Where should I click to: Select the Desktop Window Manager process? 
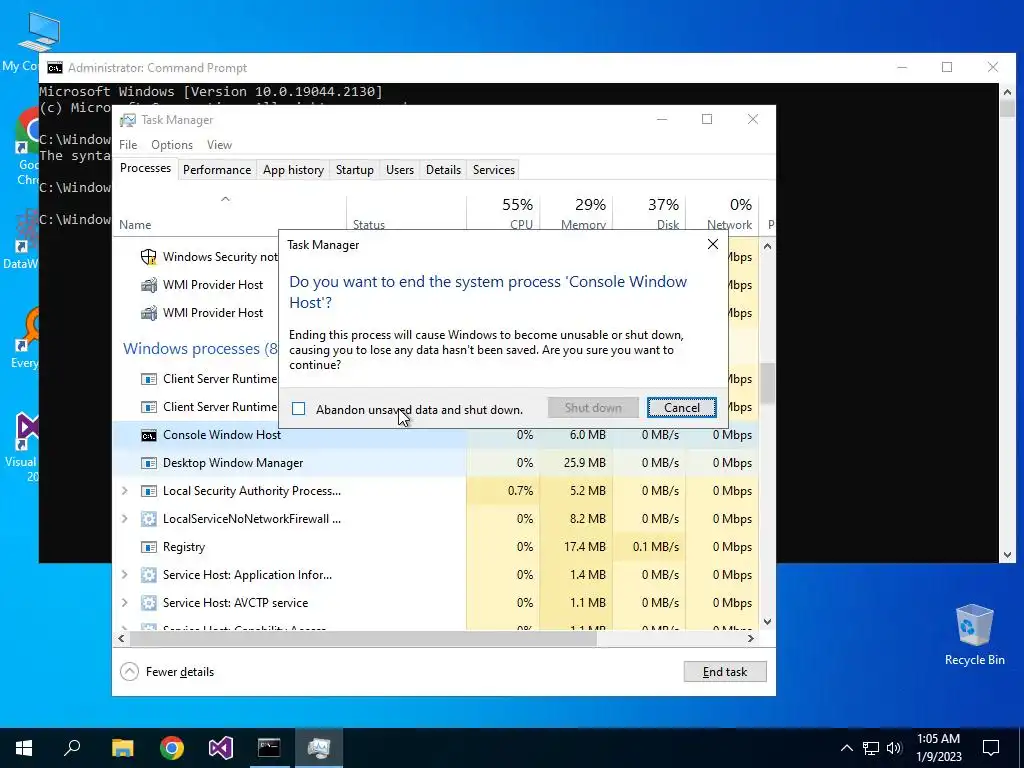436,463
